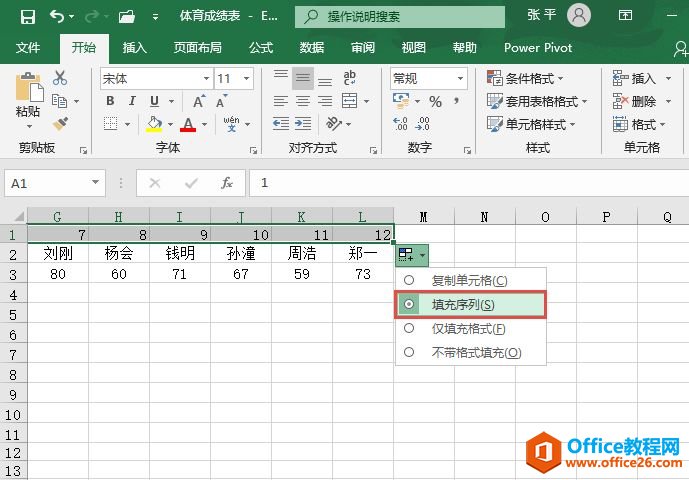Open file using the folder icon in the quick access toolbar
Viewport: 689px width, 480px height.
tap(127, 17)
